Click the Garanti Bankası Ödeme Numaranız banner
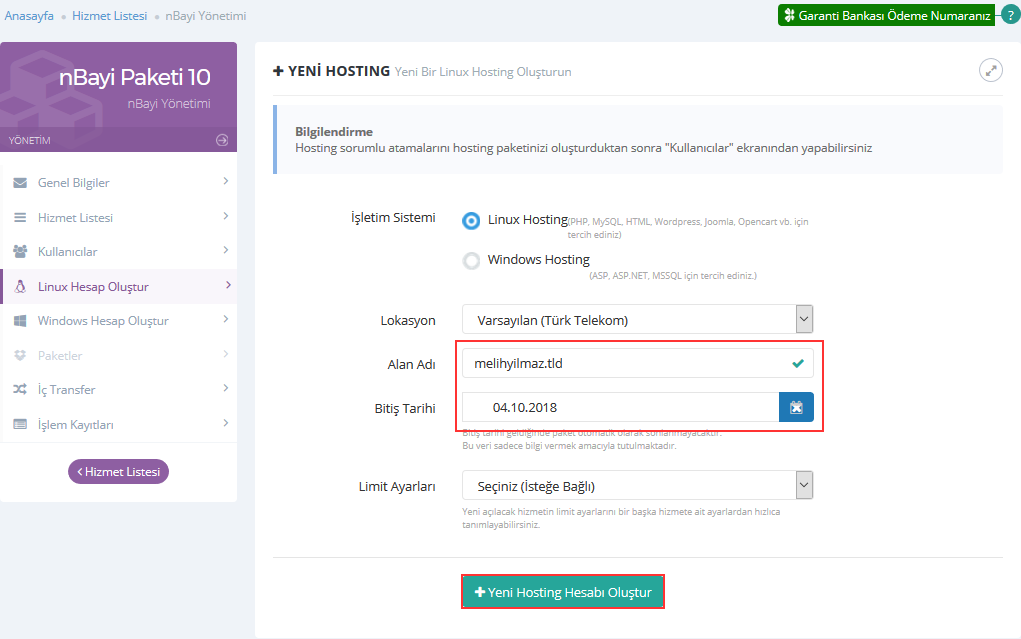This screenshot has height=639, width=1021. click(x=886, y=16)
